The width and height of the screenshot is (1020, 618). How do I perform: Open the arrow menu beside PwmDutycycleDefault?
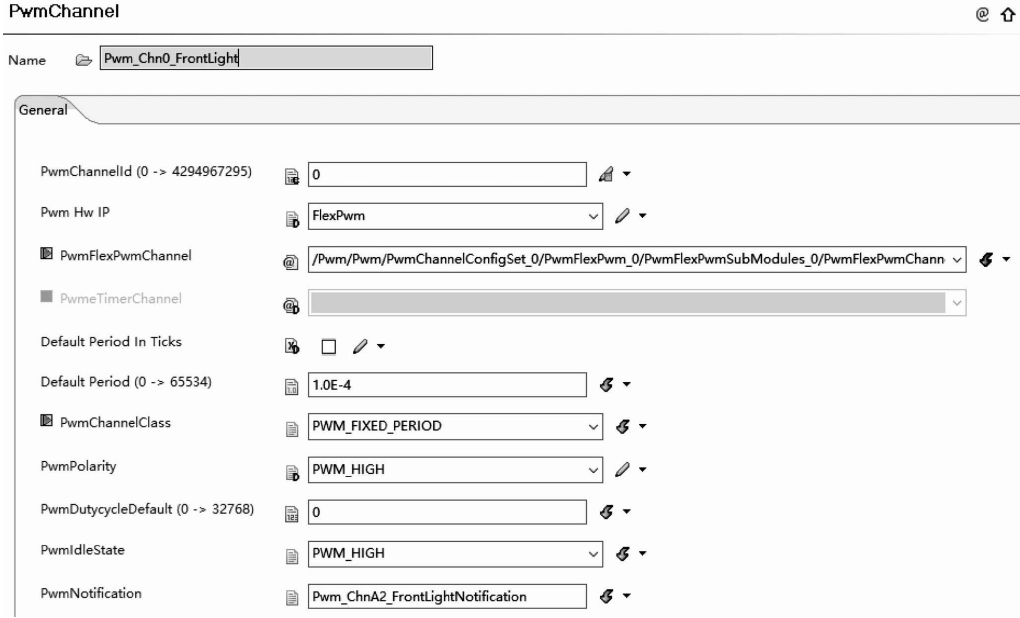(x=626, y=511)
